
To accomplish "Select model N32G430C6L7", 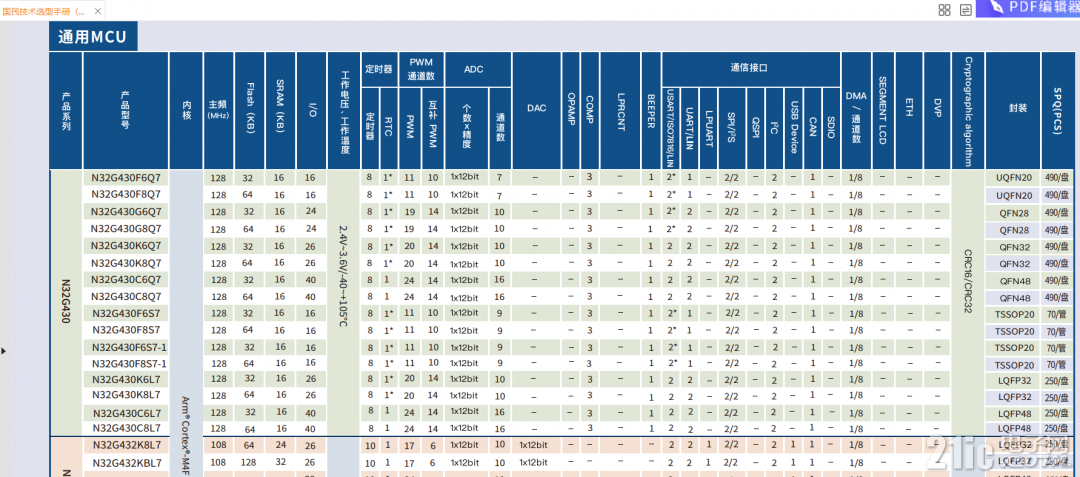I will pos(126,413).
